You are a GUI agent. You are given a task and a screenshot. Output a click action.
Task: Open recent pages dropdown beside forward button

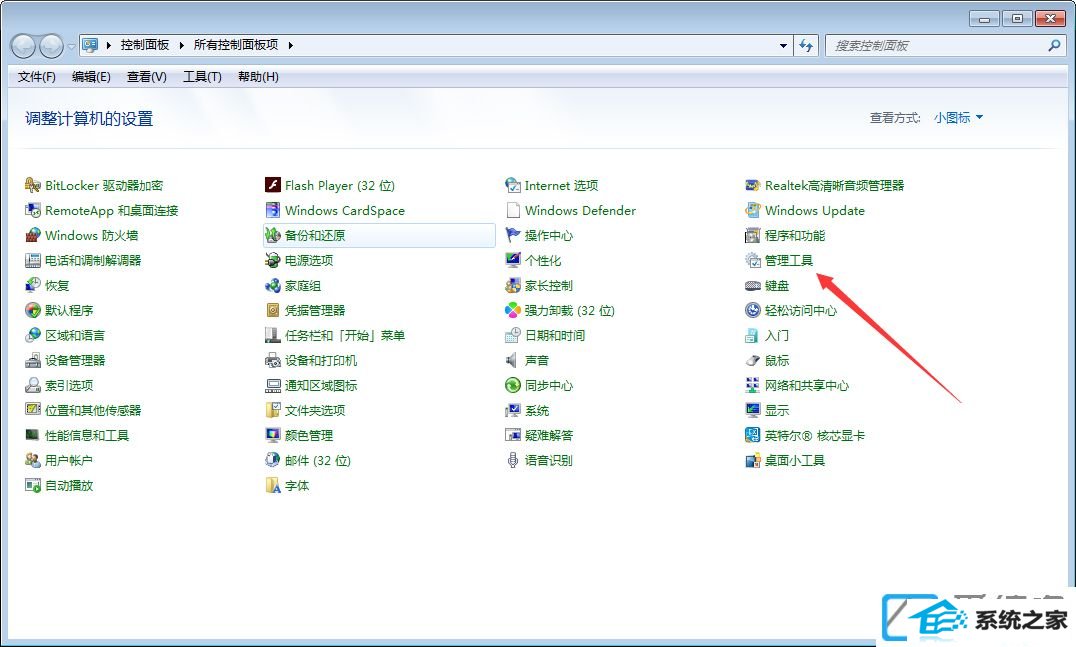[x=71, y=47]
